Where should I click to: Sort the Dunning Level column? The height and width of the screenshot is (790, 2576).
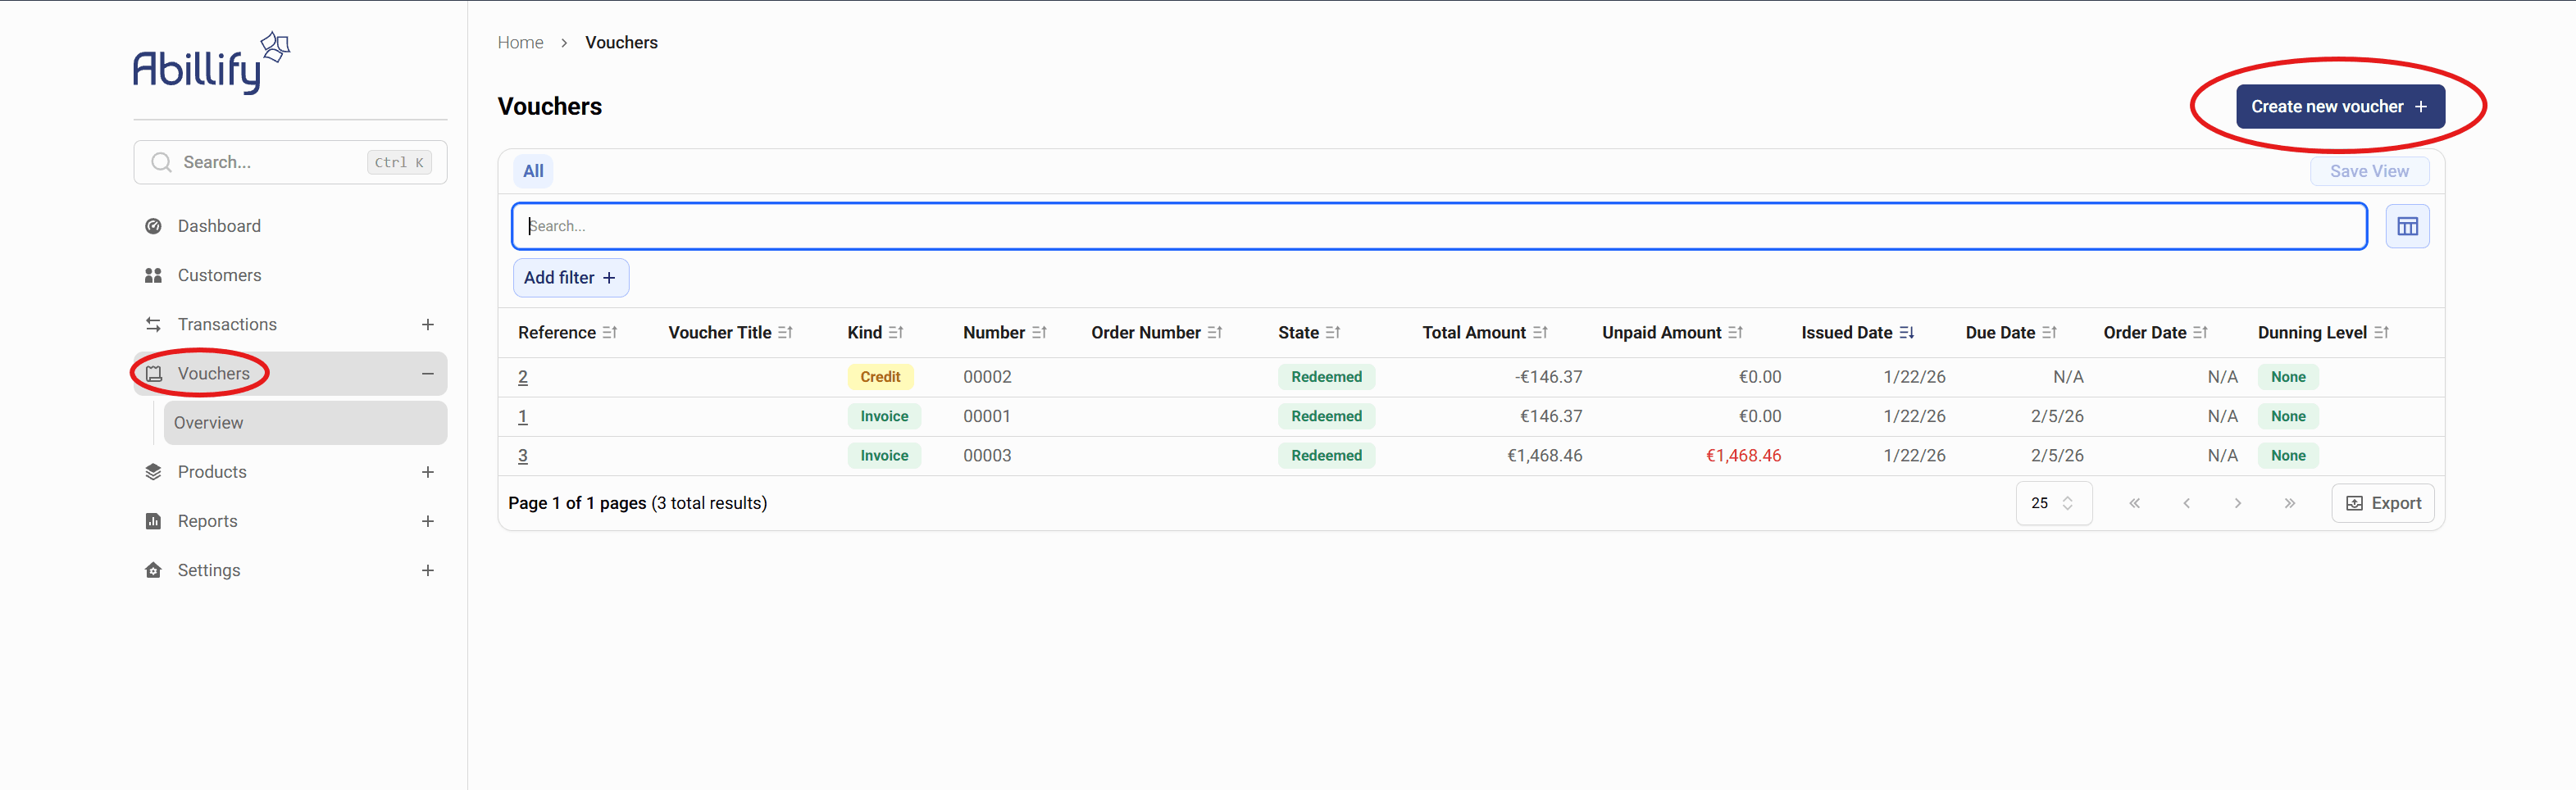(2380, 332)
